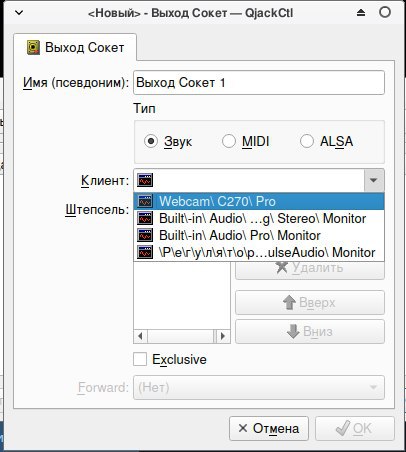Image resolution: width=406 pixels, height=452 pixels.
Task: Click icon beside Built-in Audio Stereo Monitor
Action: (x=145, y=218)
